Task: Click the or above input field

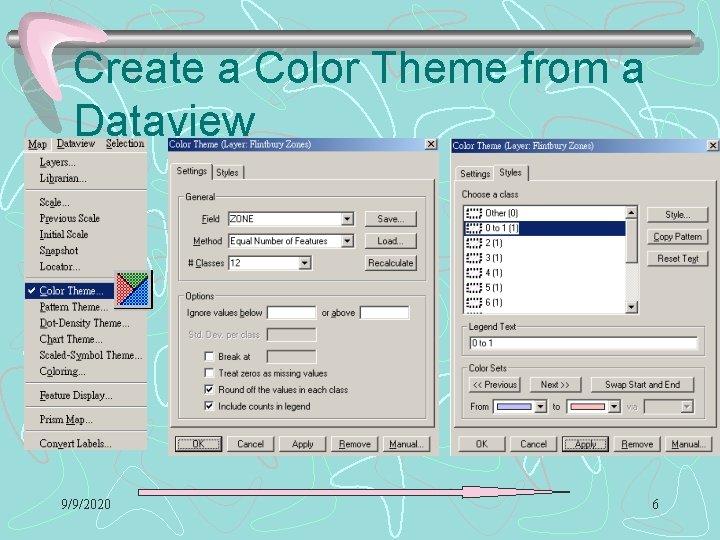Action: (x=384, y=313)
